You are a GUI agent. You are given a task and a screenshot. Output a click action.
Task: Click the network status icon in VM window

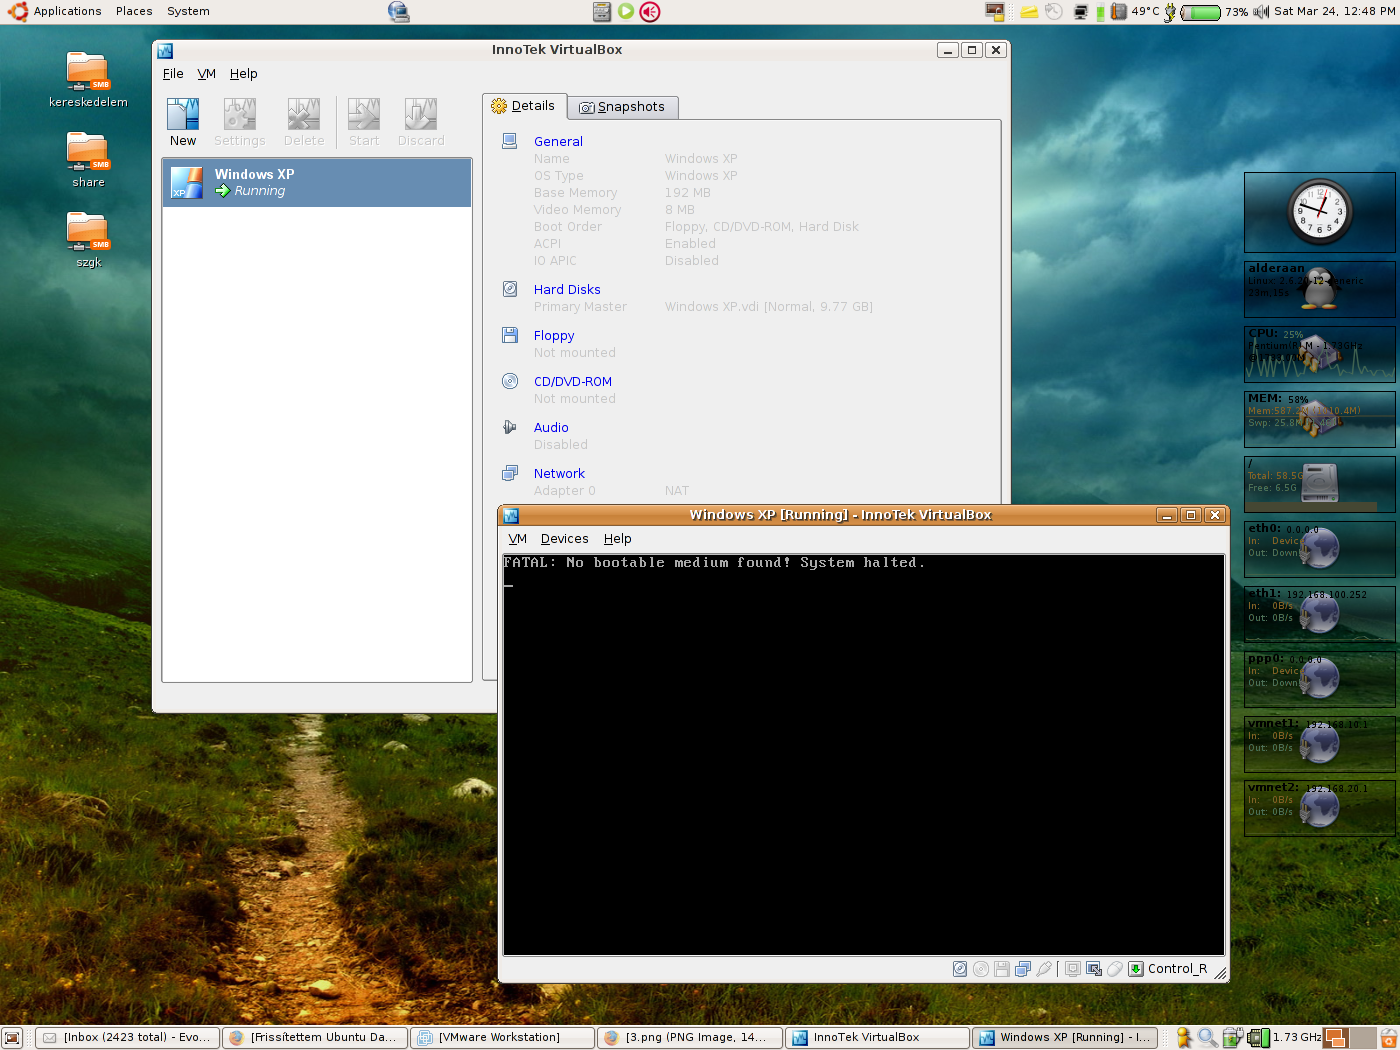[1023, 969]
